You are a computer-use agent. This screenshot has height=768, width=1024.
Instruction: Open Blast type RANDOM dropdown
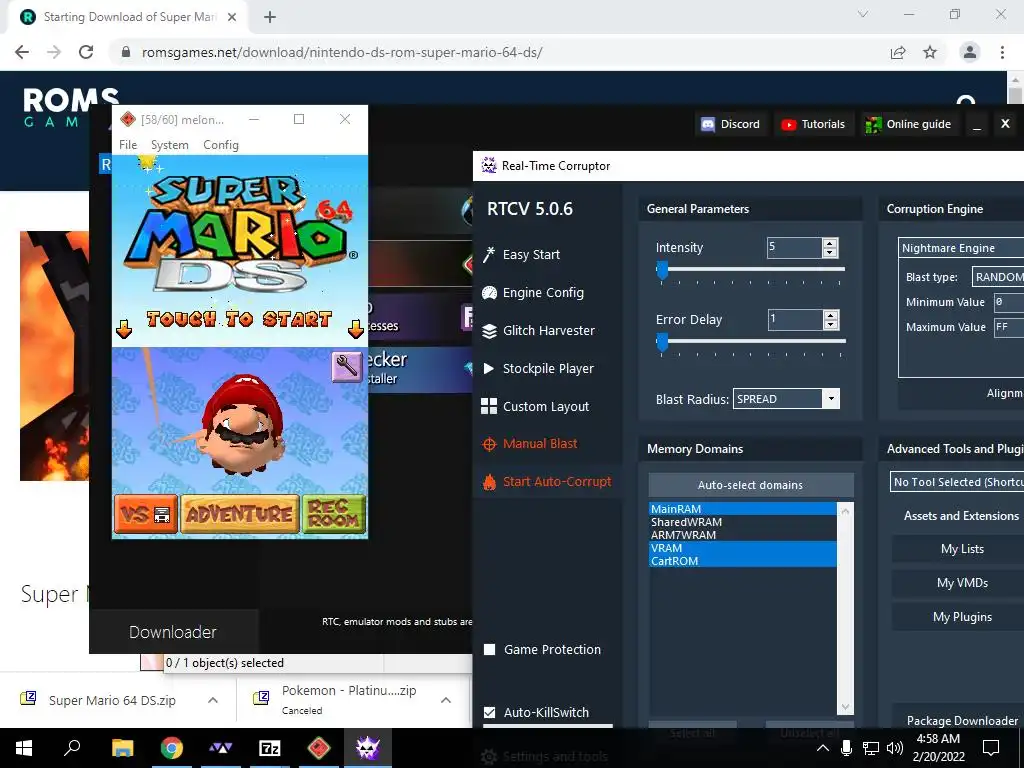coord(998,277)
